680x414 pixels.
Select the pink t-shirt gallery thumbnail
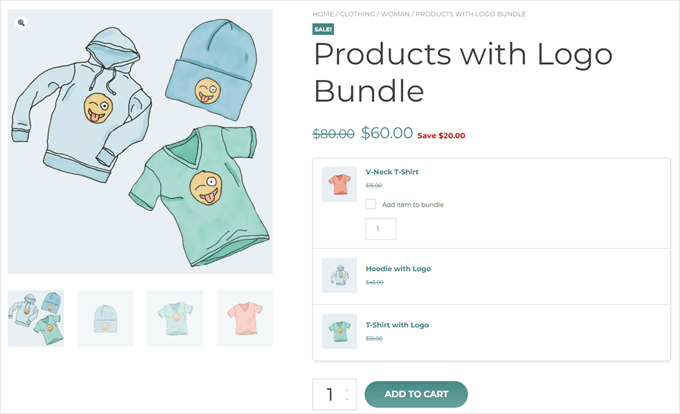click(244, 318)
